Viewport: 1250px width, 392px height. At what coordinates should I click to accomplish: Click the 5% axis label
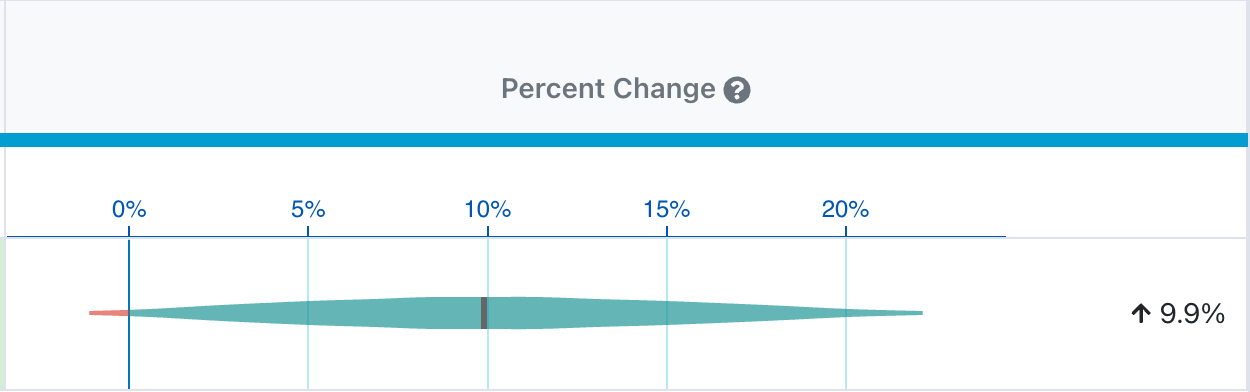tap(308, 210)
